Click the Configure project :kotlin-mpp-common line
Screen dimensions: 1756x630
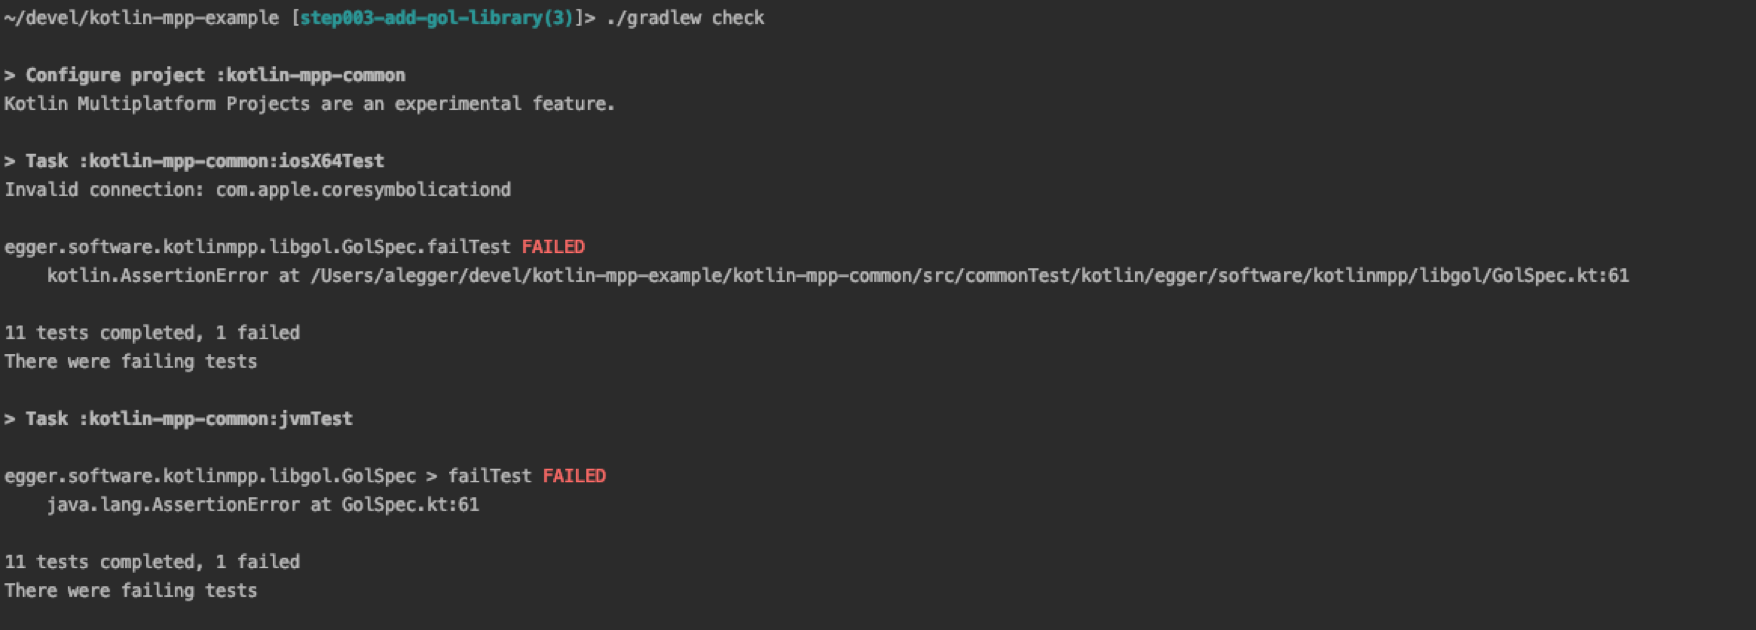pyautogui.click(x=205, y=75)
